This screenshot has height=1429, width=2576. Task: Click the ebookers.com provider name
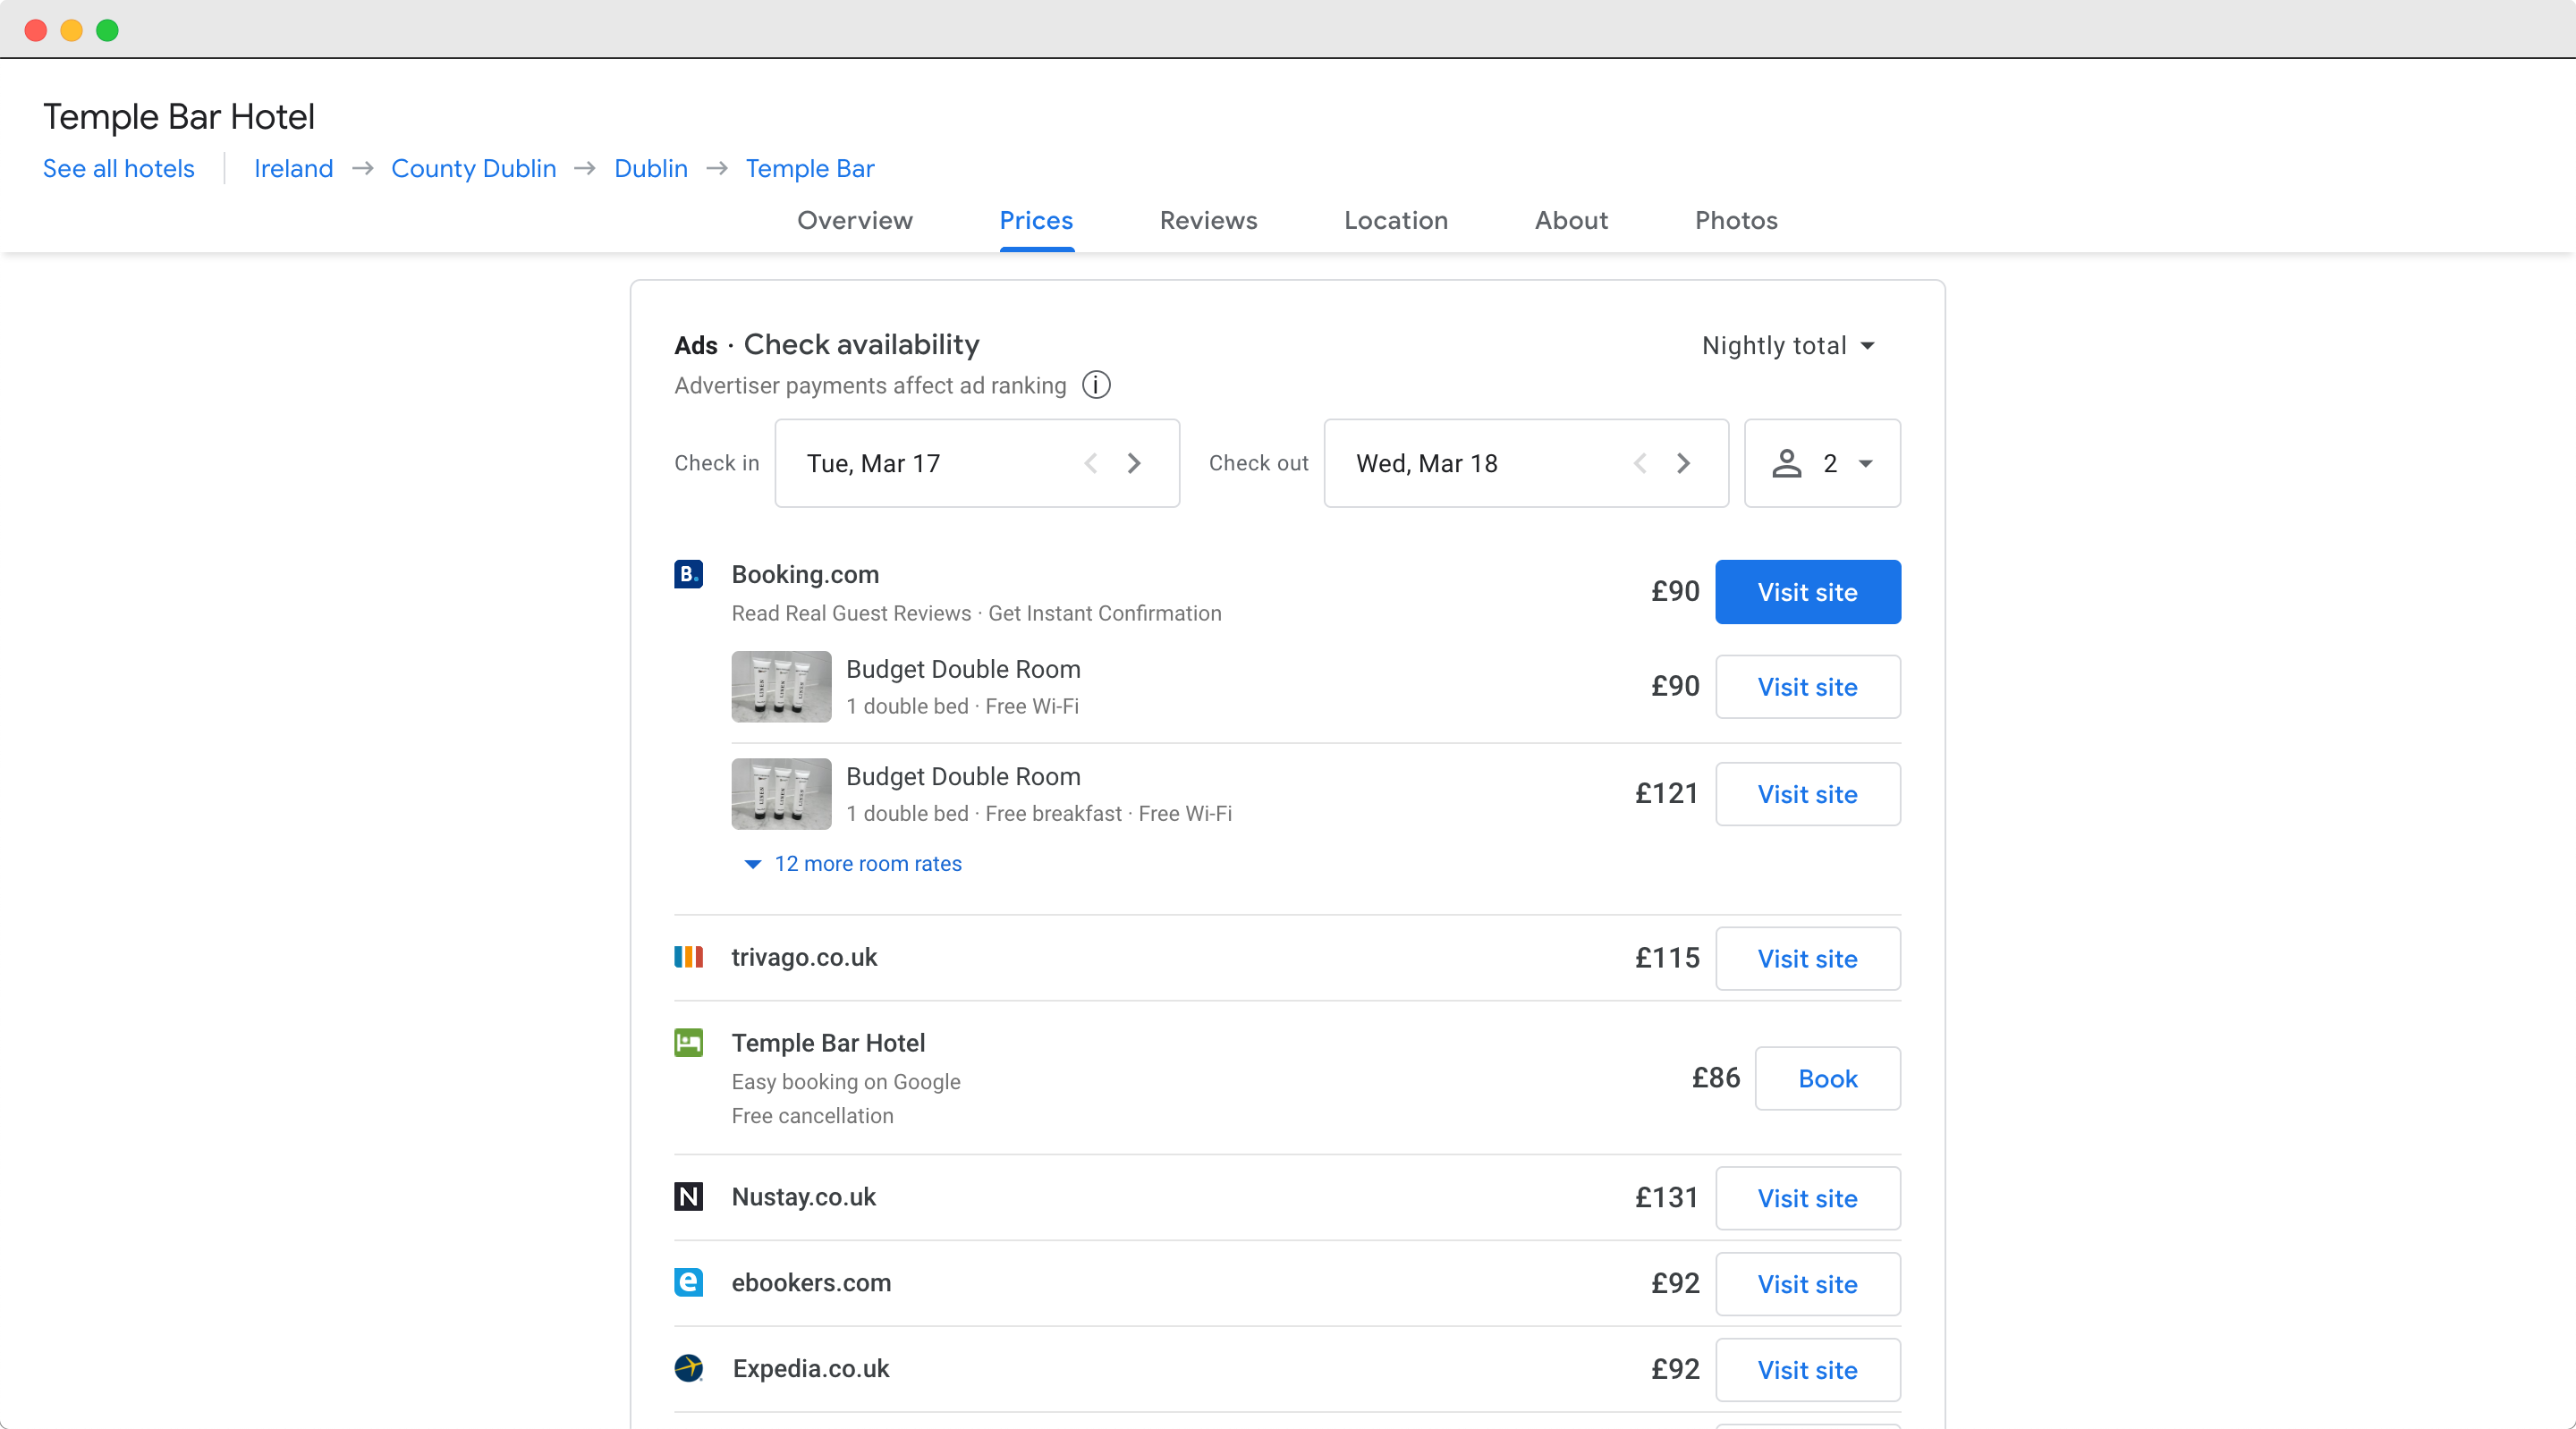[811, 1283]
